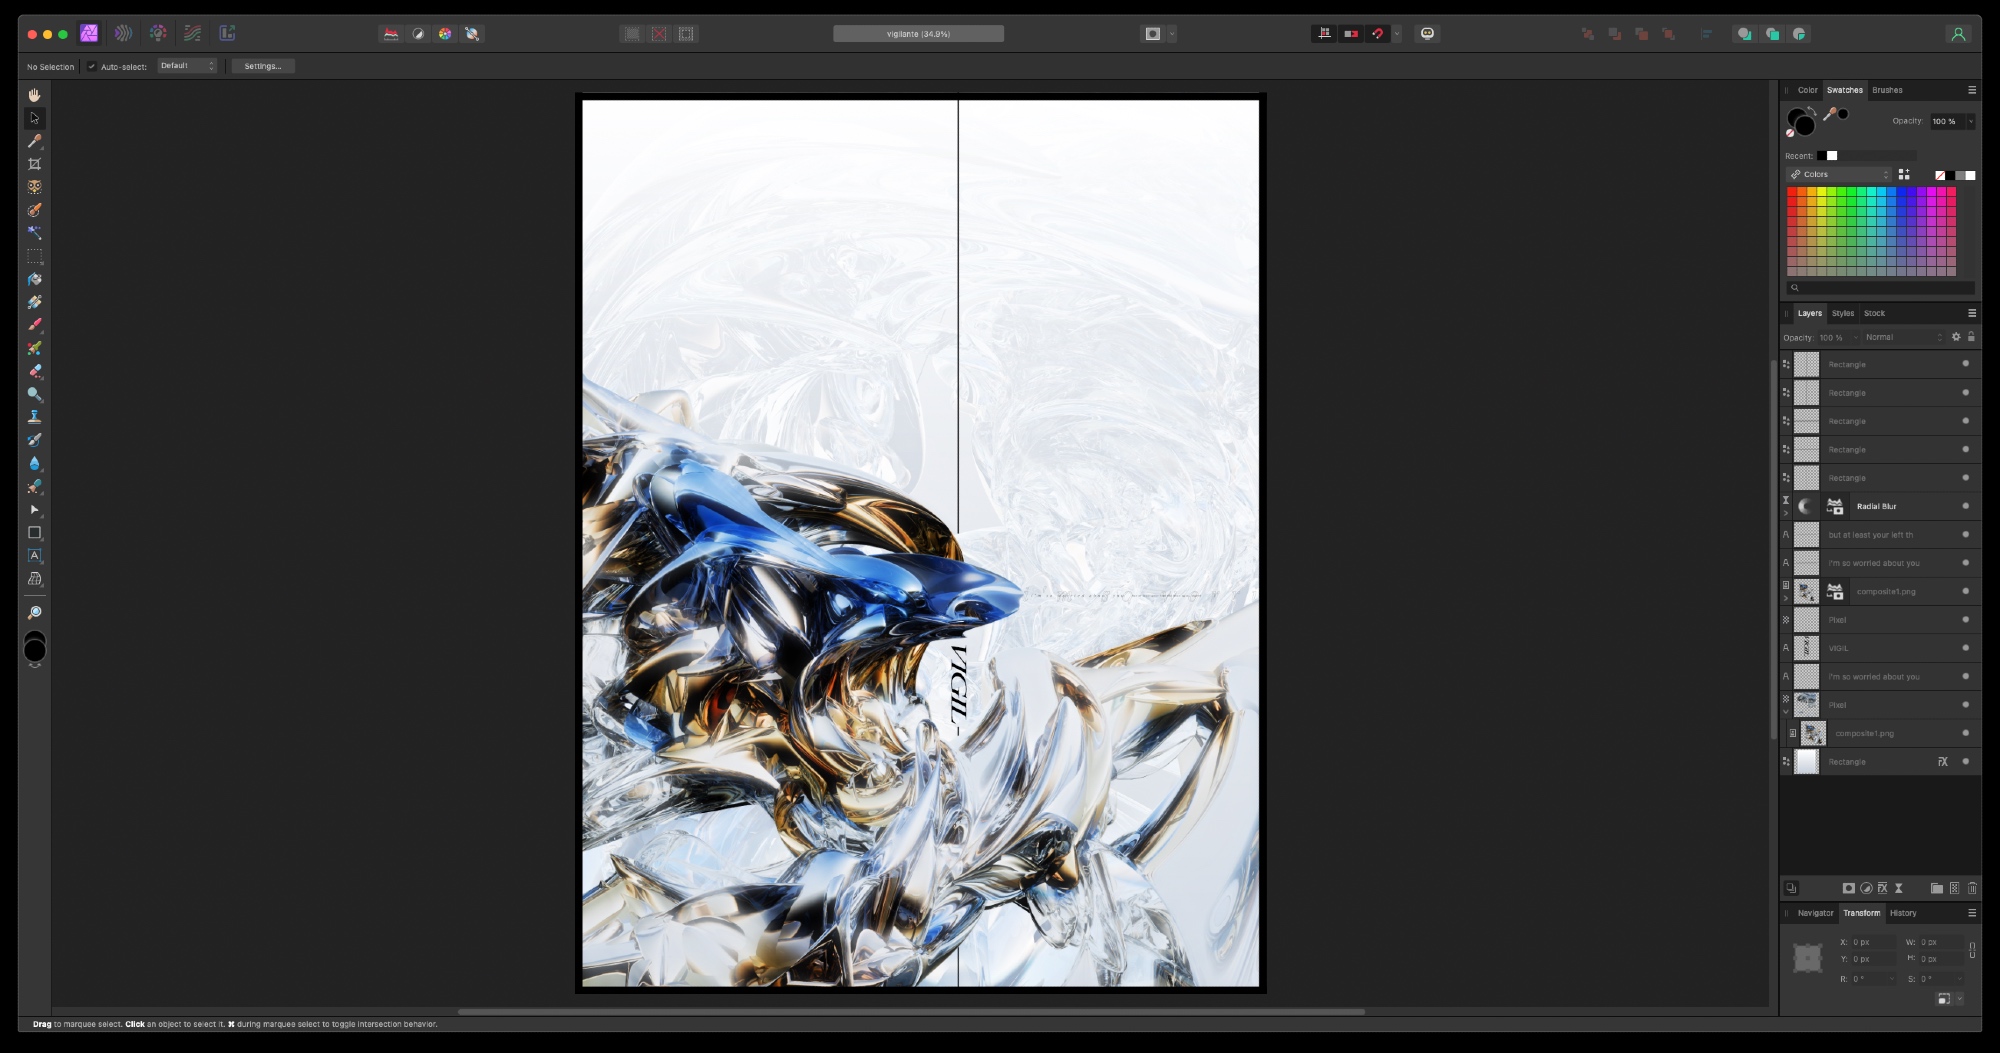The width and height of the screenshot is (2000, 1053).
Task: Switch to the Brushes tab
Action: tap(1887, 90)
